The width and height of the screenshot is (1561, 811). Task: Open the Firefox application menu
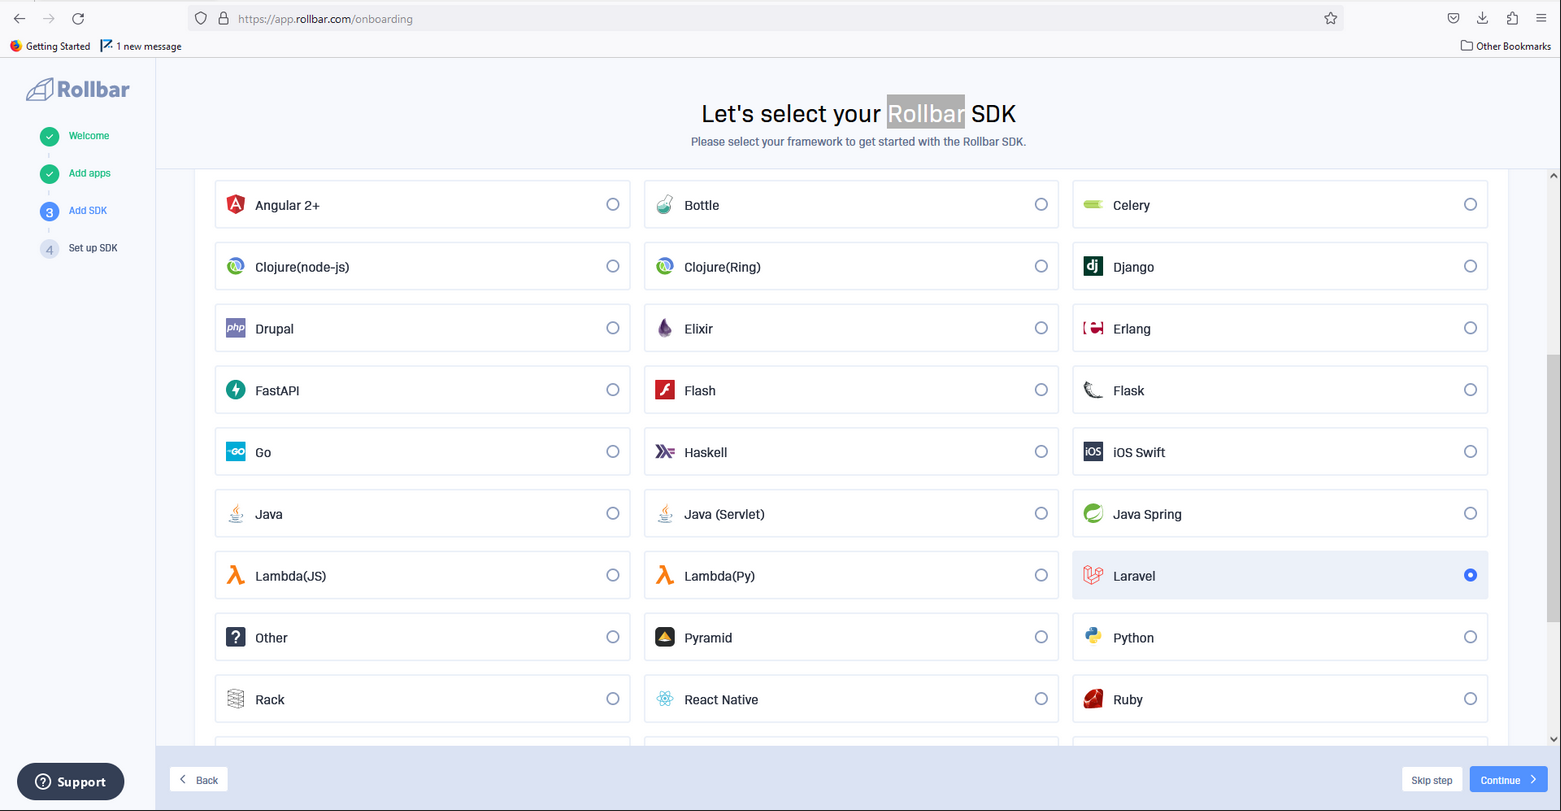(x=1540, y=18)
